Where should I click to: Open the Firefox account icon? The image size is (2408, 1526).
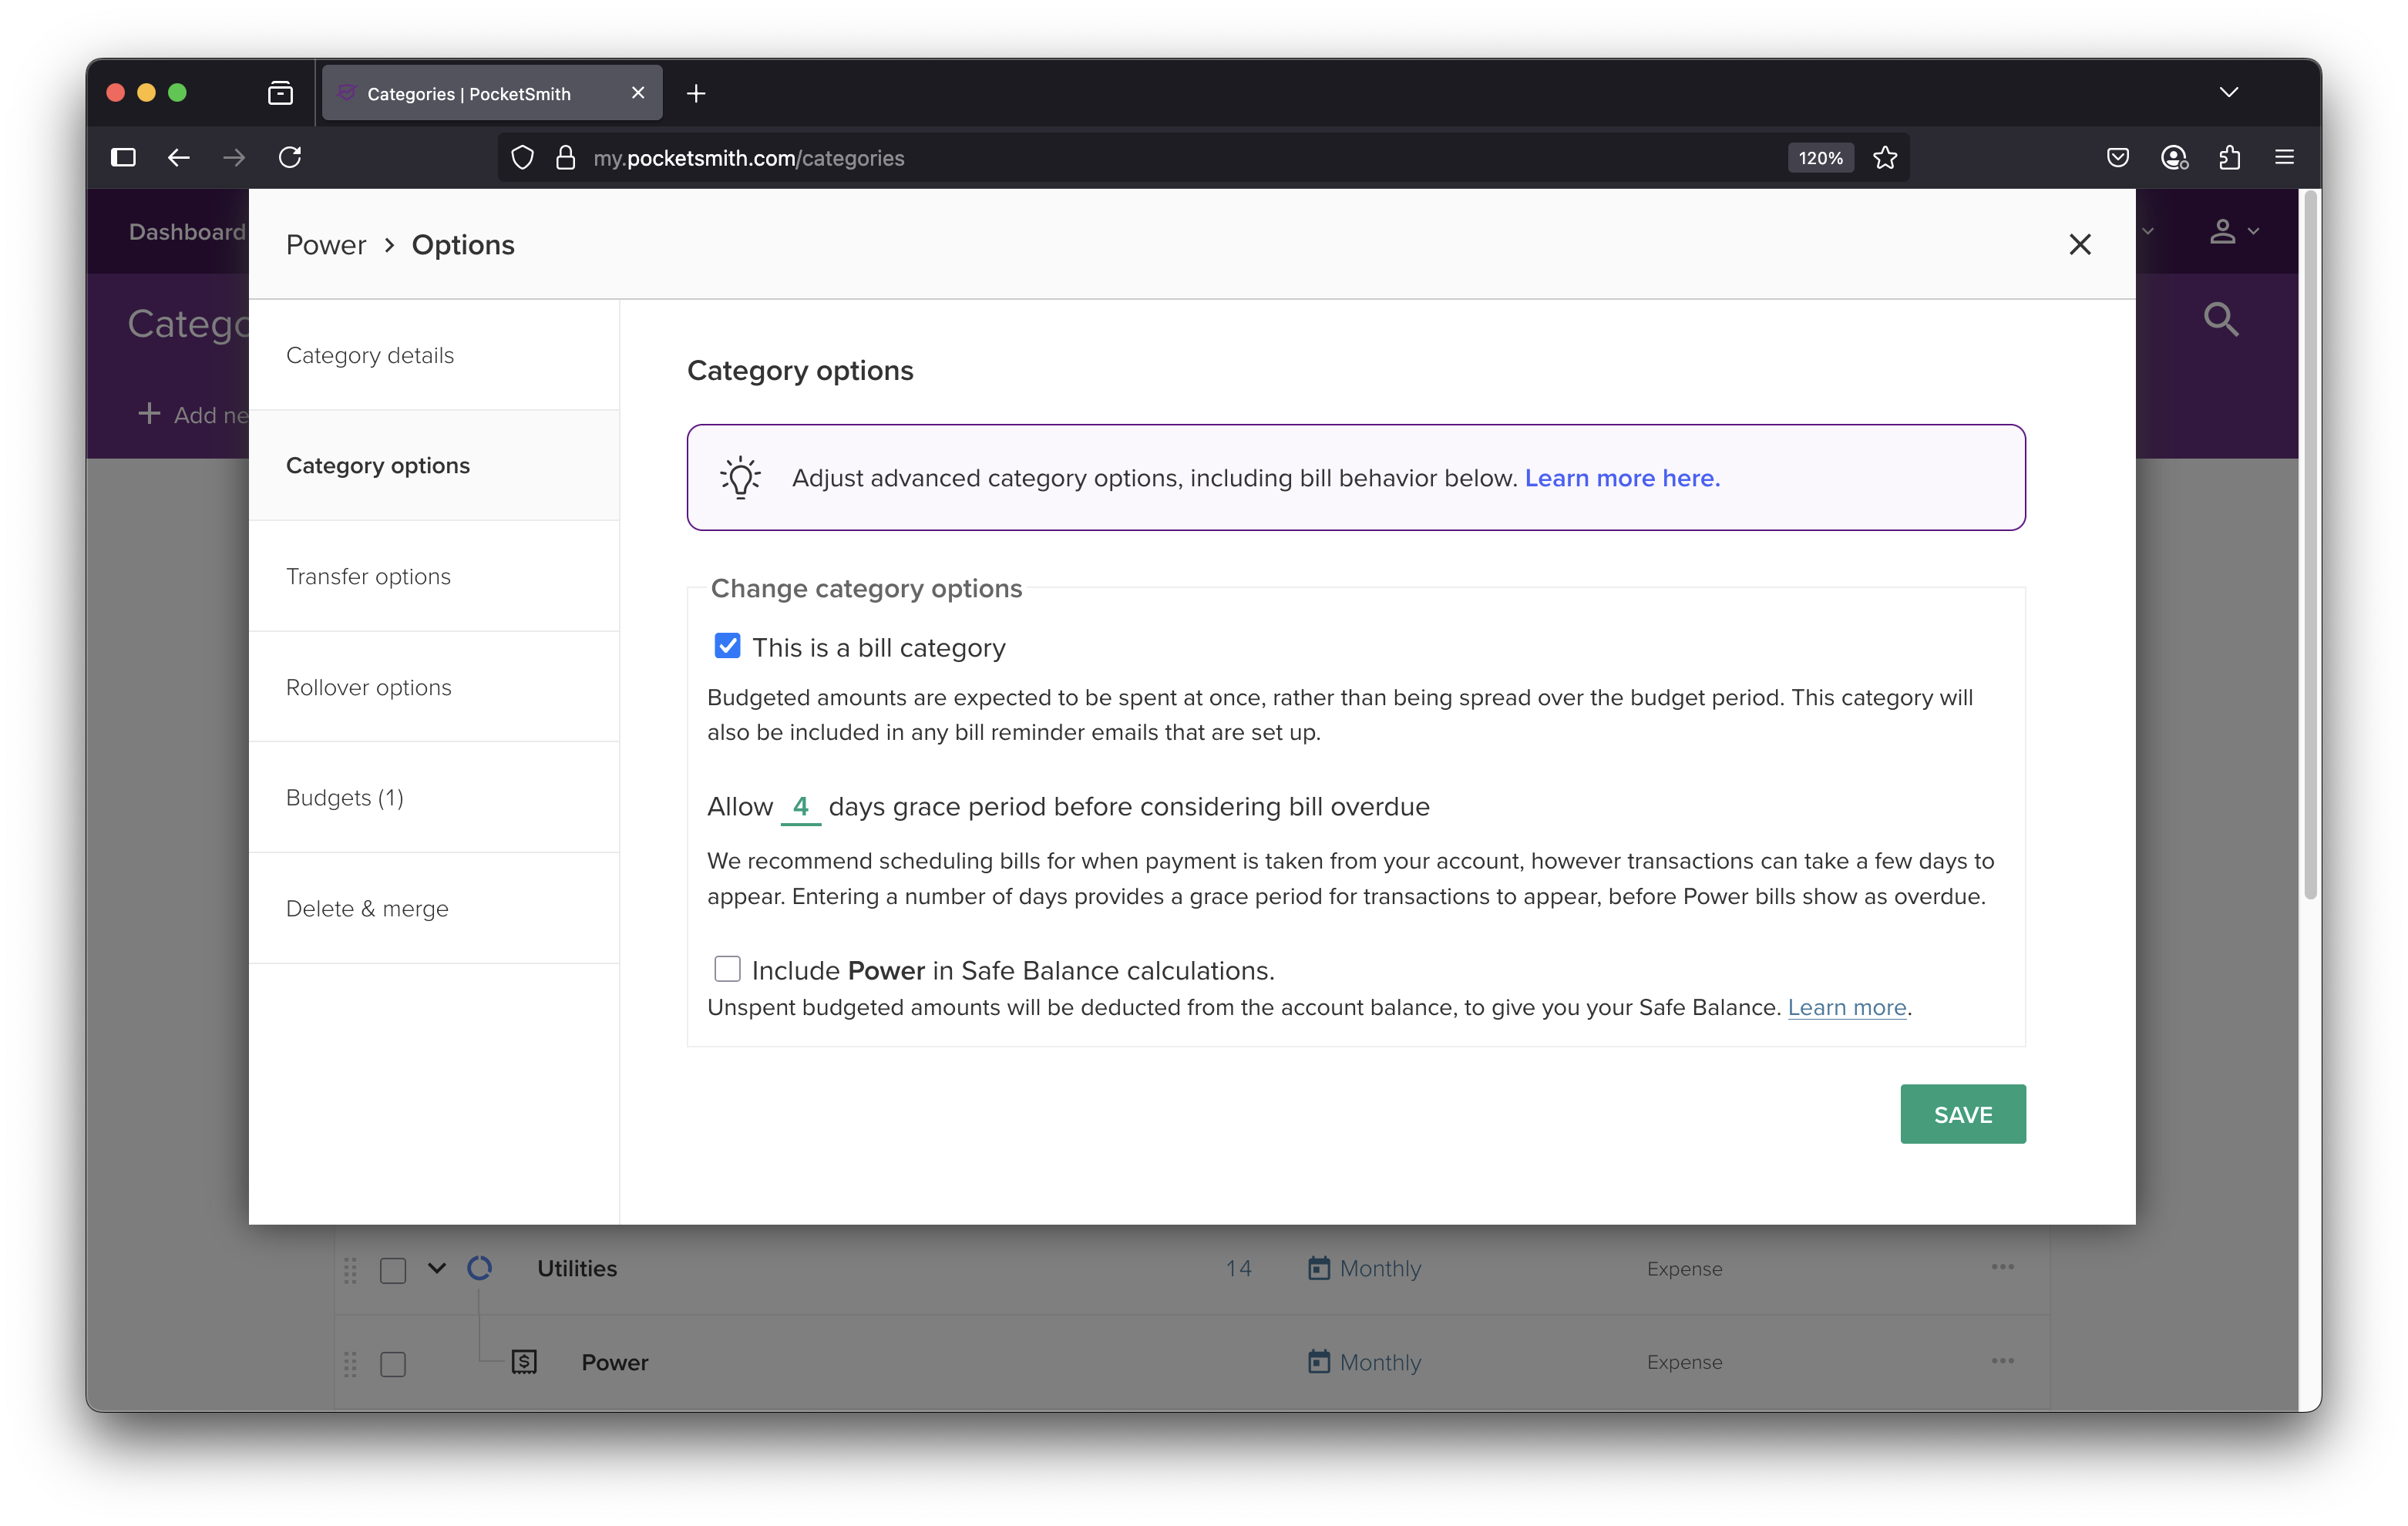[2173, 158]
